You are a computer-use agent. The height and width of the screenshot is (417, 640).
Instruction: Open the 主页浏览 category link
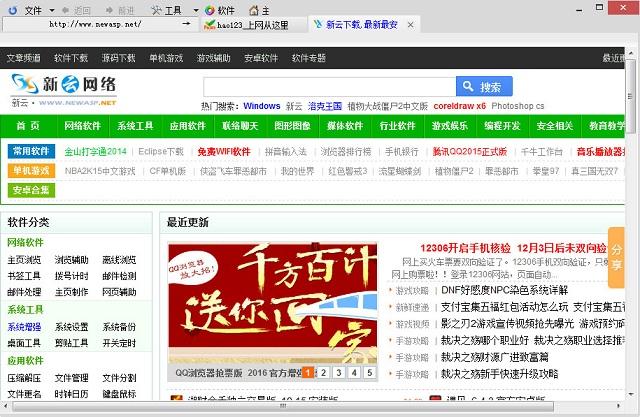tap(24, 260)
